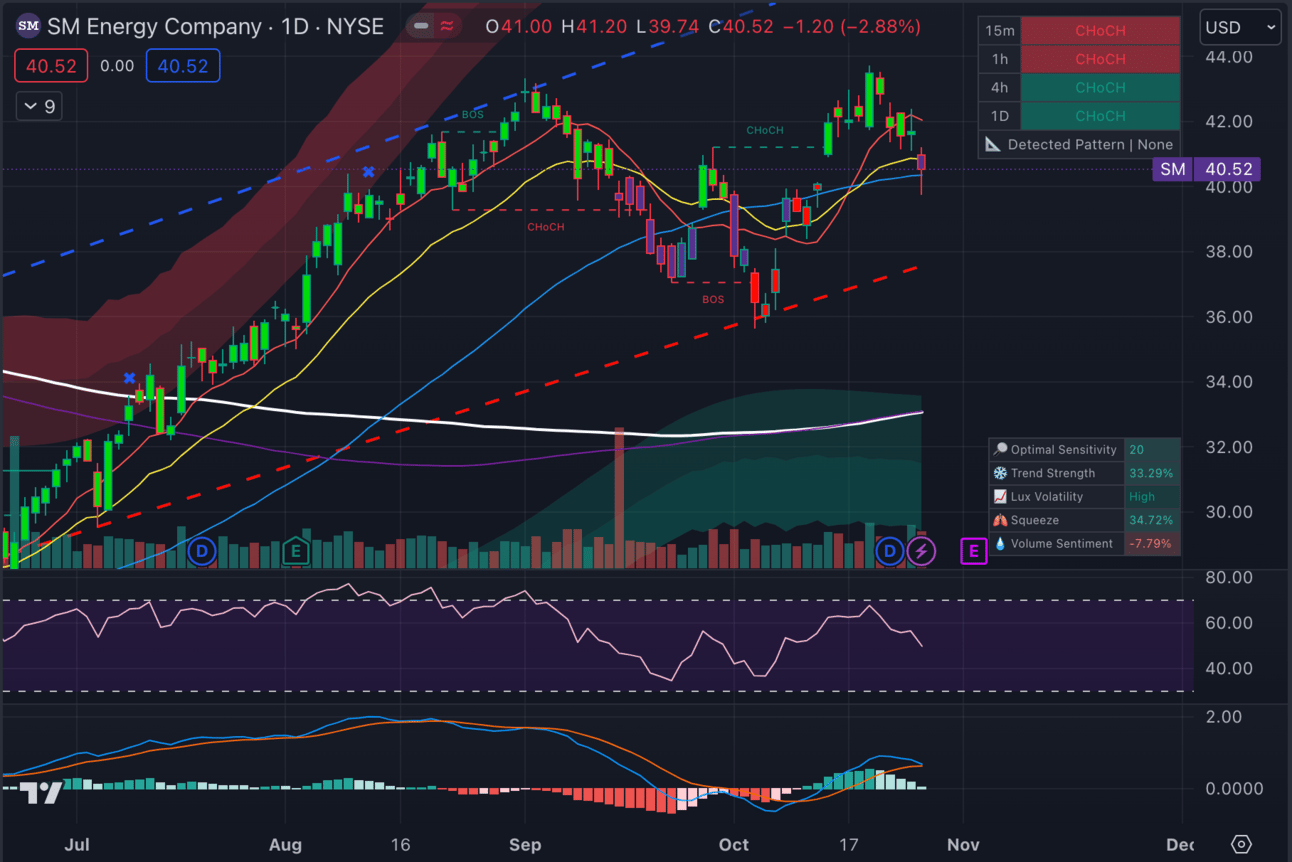Image resolution: width=1292 pixels, height=862 pixels.
Task: Click the snowflake icon beside Trend Strength
Action: point(1000,473)
